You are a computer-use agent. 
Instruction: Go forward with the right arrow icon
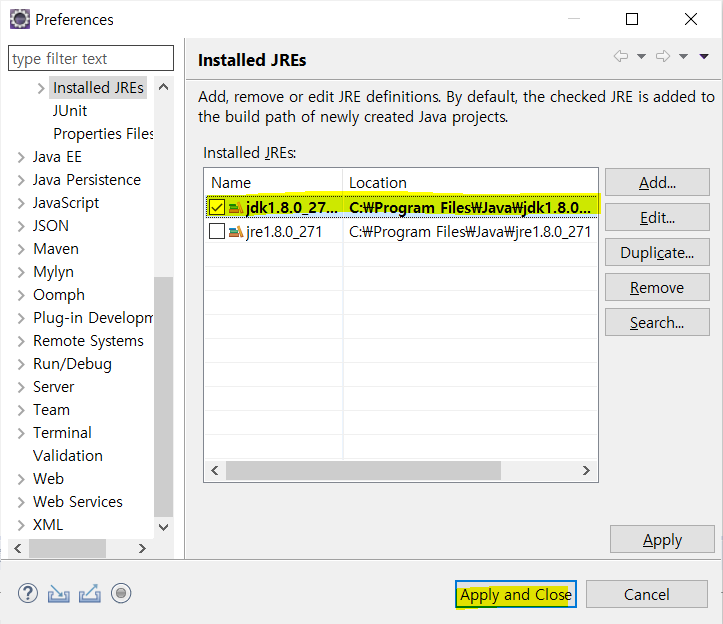[663, 56]
